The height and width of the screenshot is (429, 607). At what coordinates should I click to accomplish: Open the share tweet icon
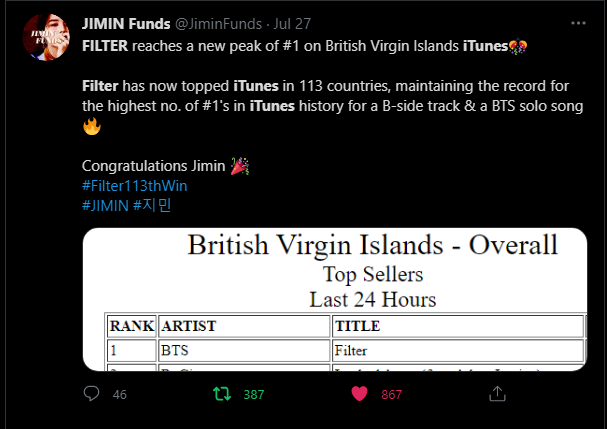(x=497, y=394)
